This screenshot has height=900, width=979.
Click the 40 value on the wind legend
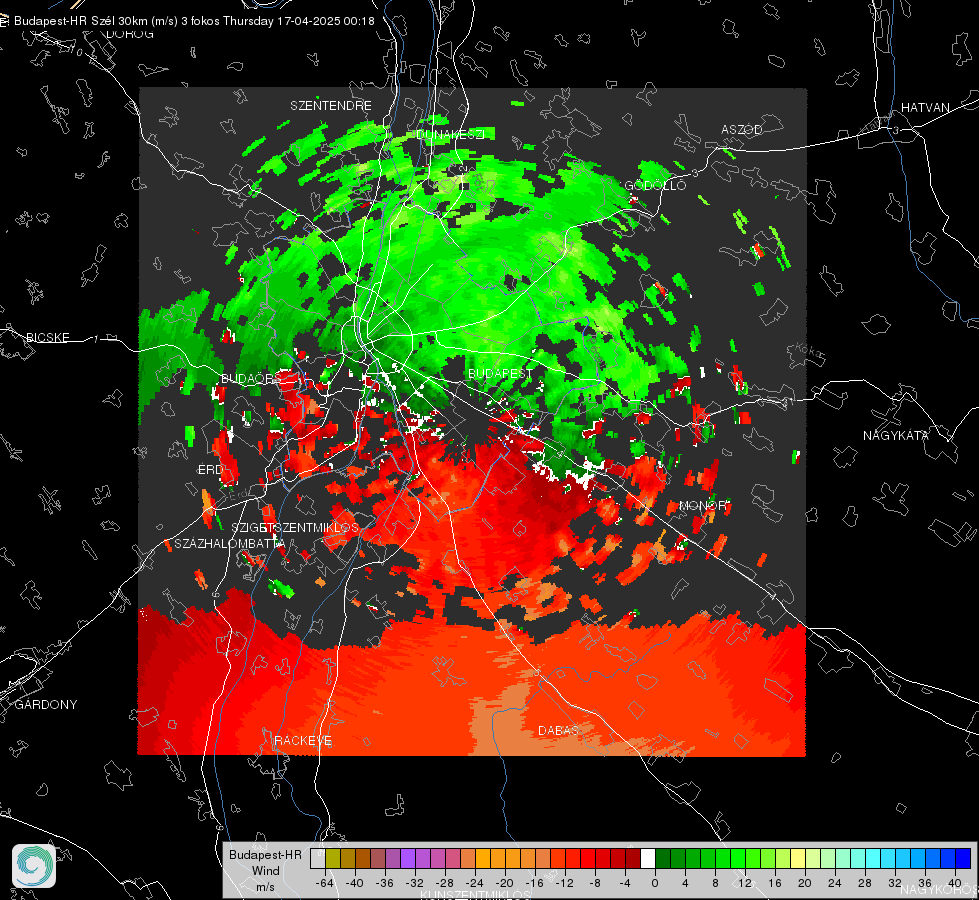point(955,883)
